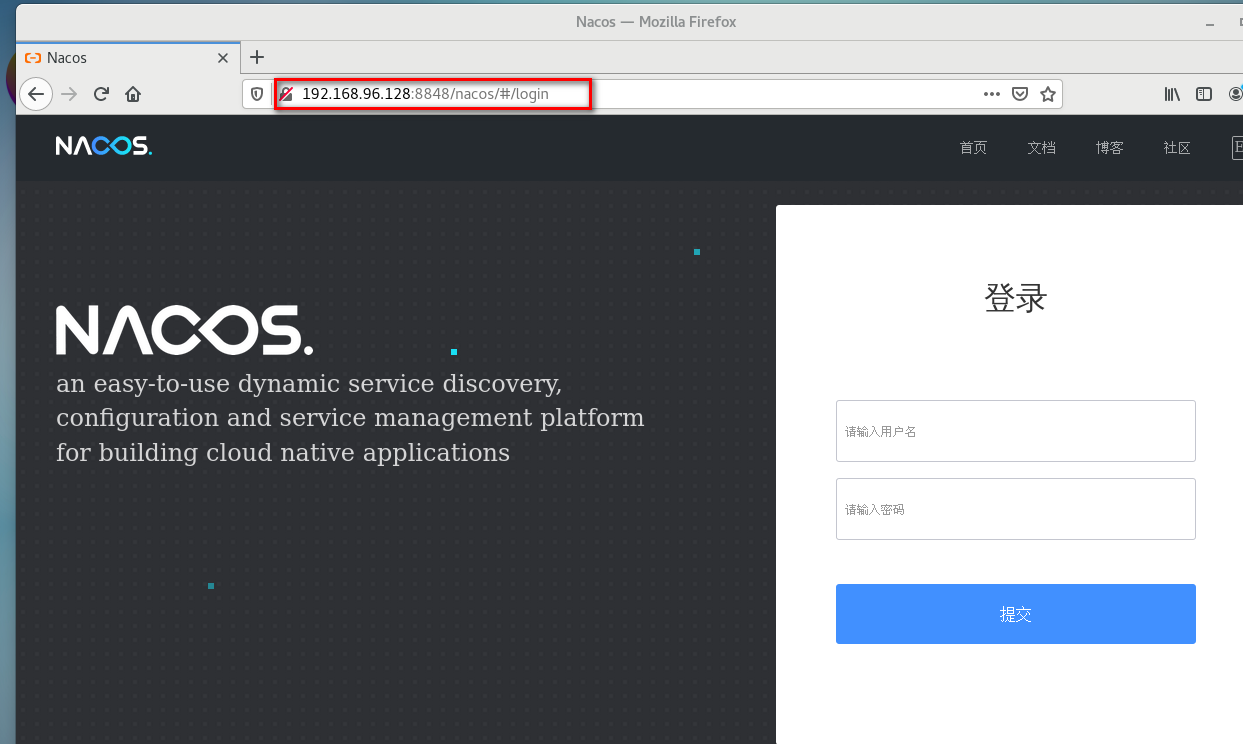Open 社区 in the Nacos header
1243x744 pixels.
pyautogui.click(x=1177, y=147)
